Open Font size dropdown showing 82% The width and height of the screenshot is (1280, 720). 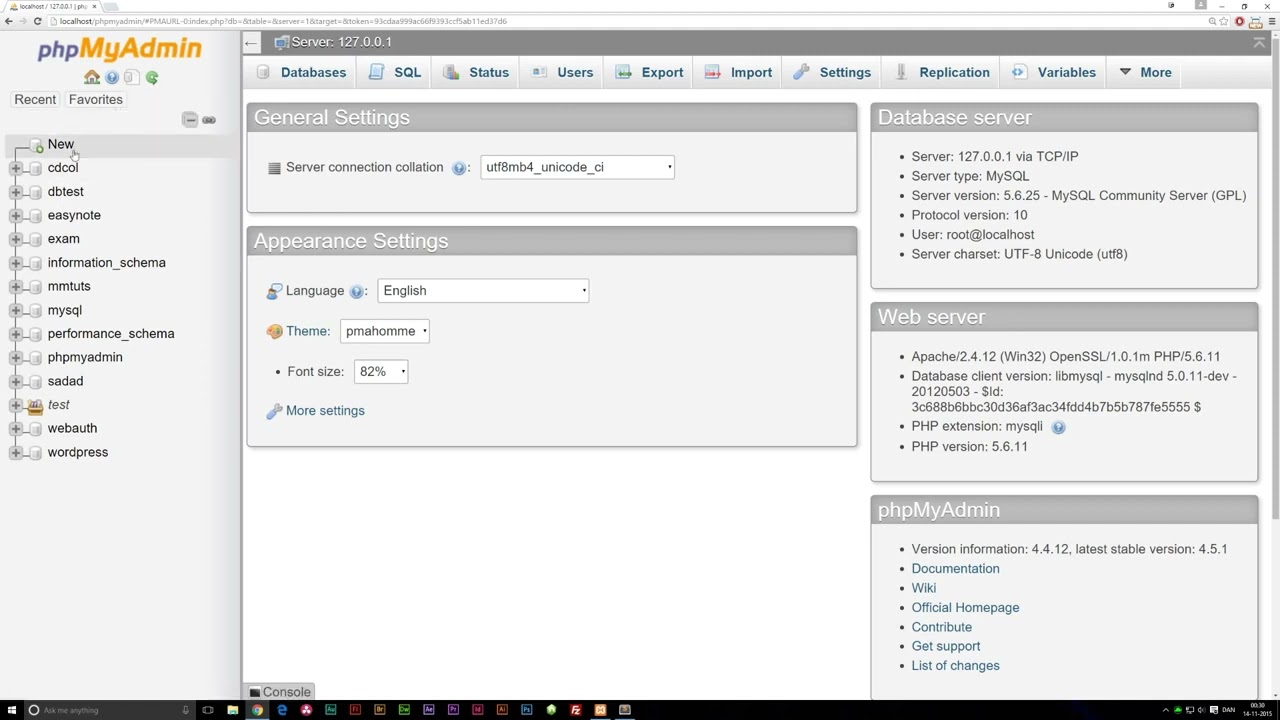coord(381,371)
